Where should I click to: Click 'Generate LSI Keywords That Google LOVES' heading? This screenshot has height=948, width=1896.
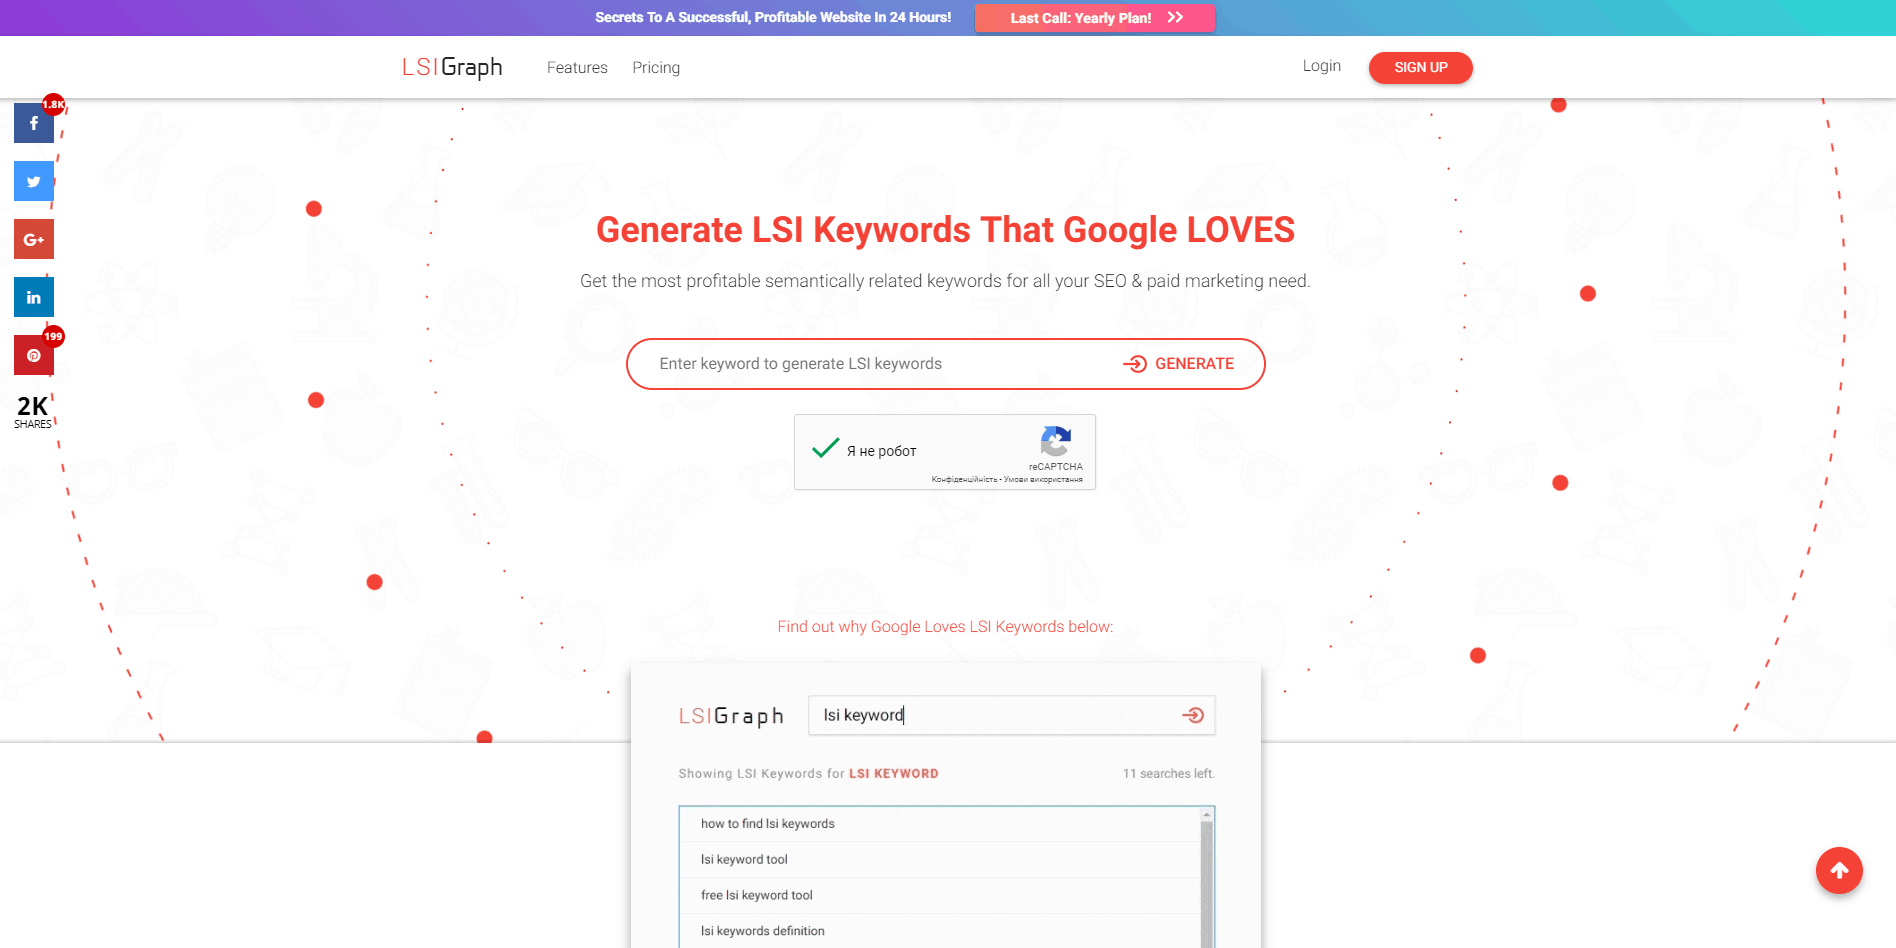tap(945, 230)
